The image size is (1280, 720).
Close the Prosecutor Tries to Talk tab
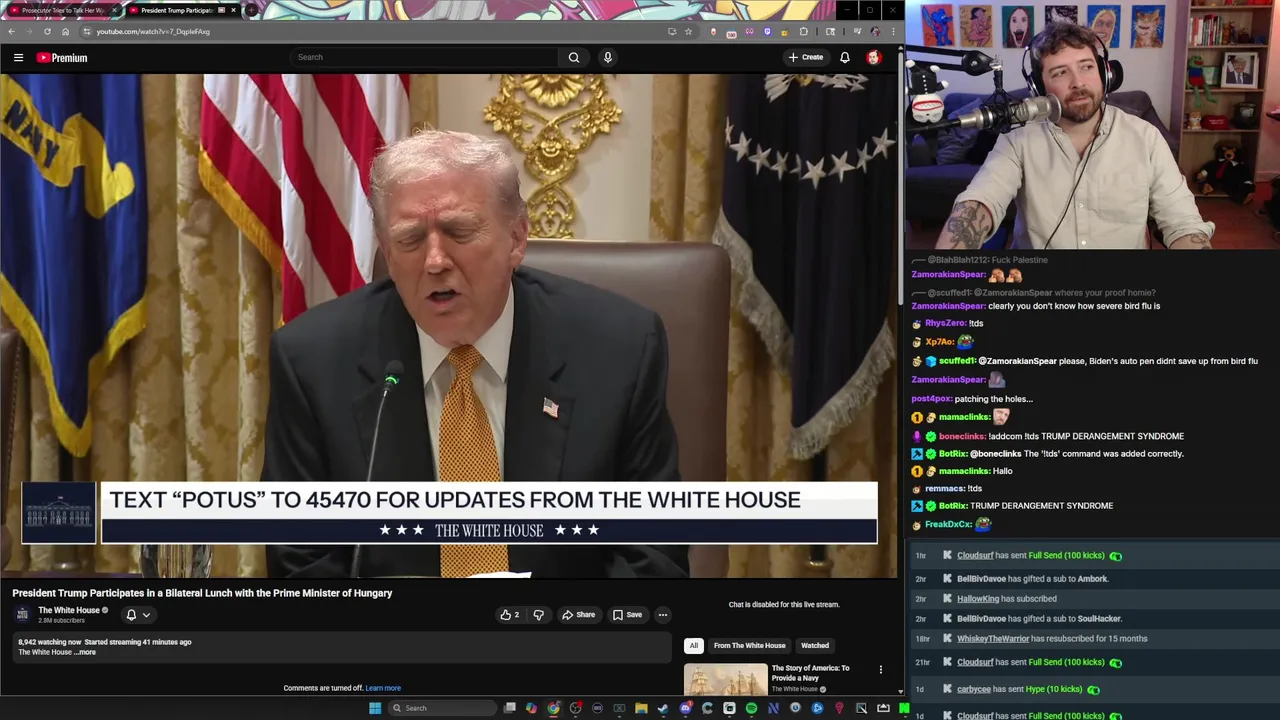click(x=114, y=10)
